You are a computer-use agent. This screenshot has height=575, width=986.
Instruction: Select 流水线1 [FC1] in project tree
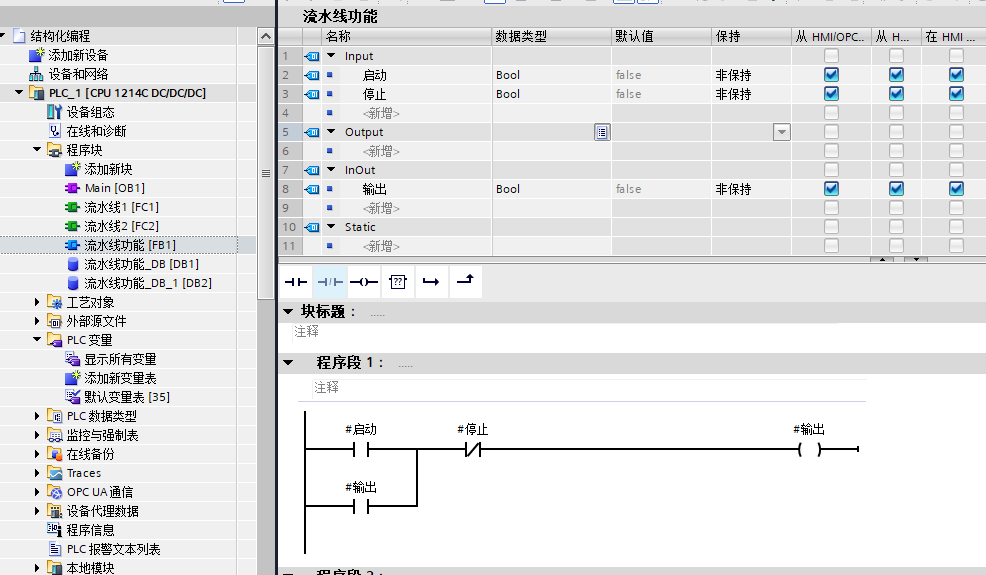[120, 207]
